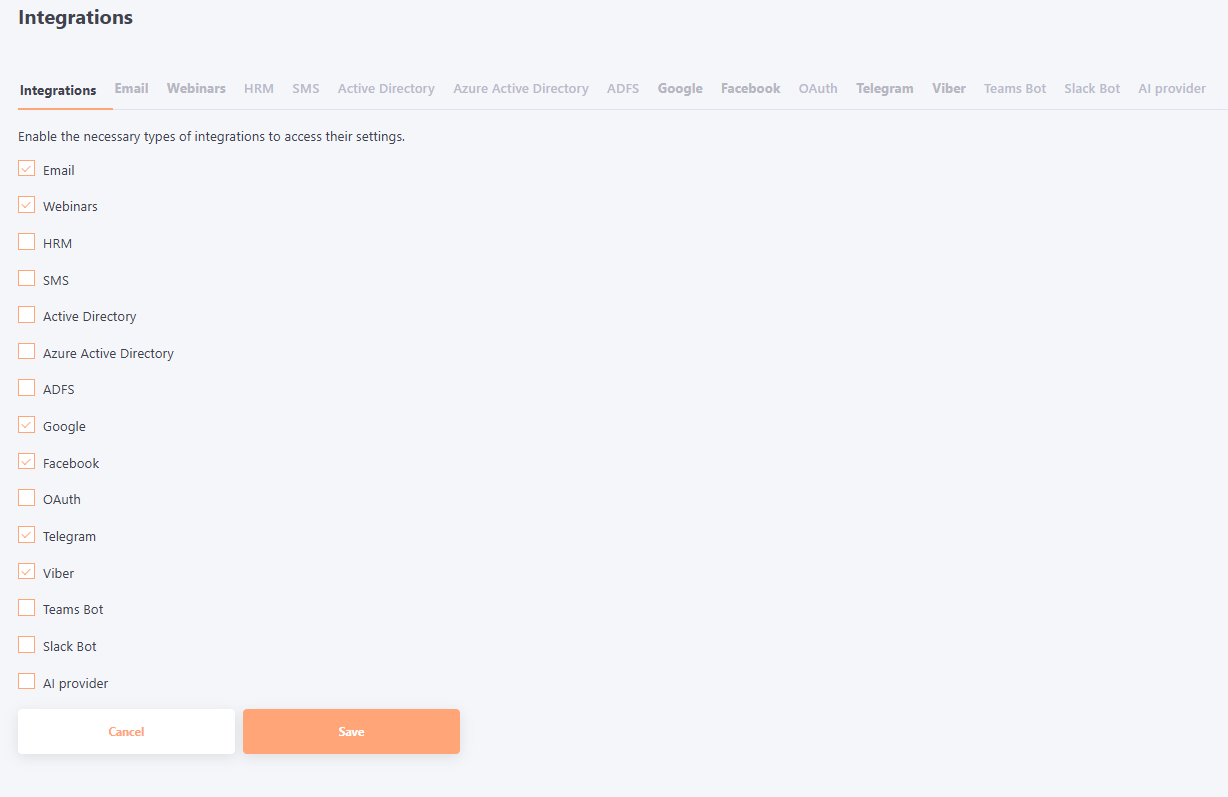Uncheck the Telegram integration checkbox
This screenshot has width=1228, height=797.
(27, 535)
